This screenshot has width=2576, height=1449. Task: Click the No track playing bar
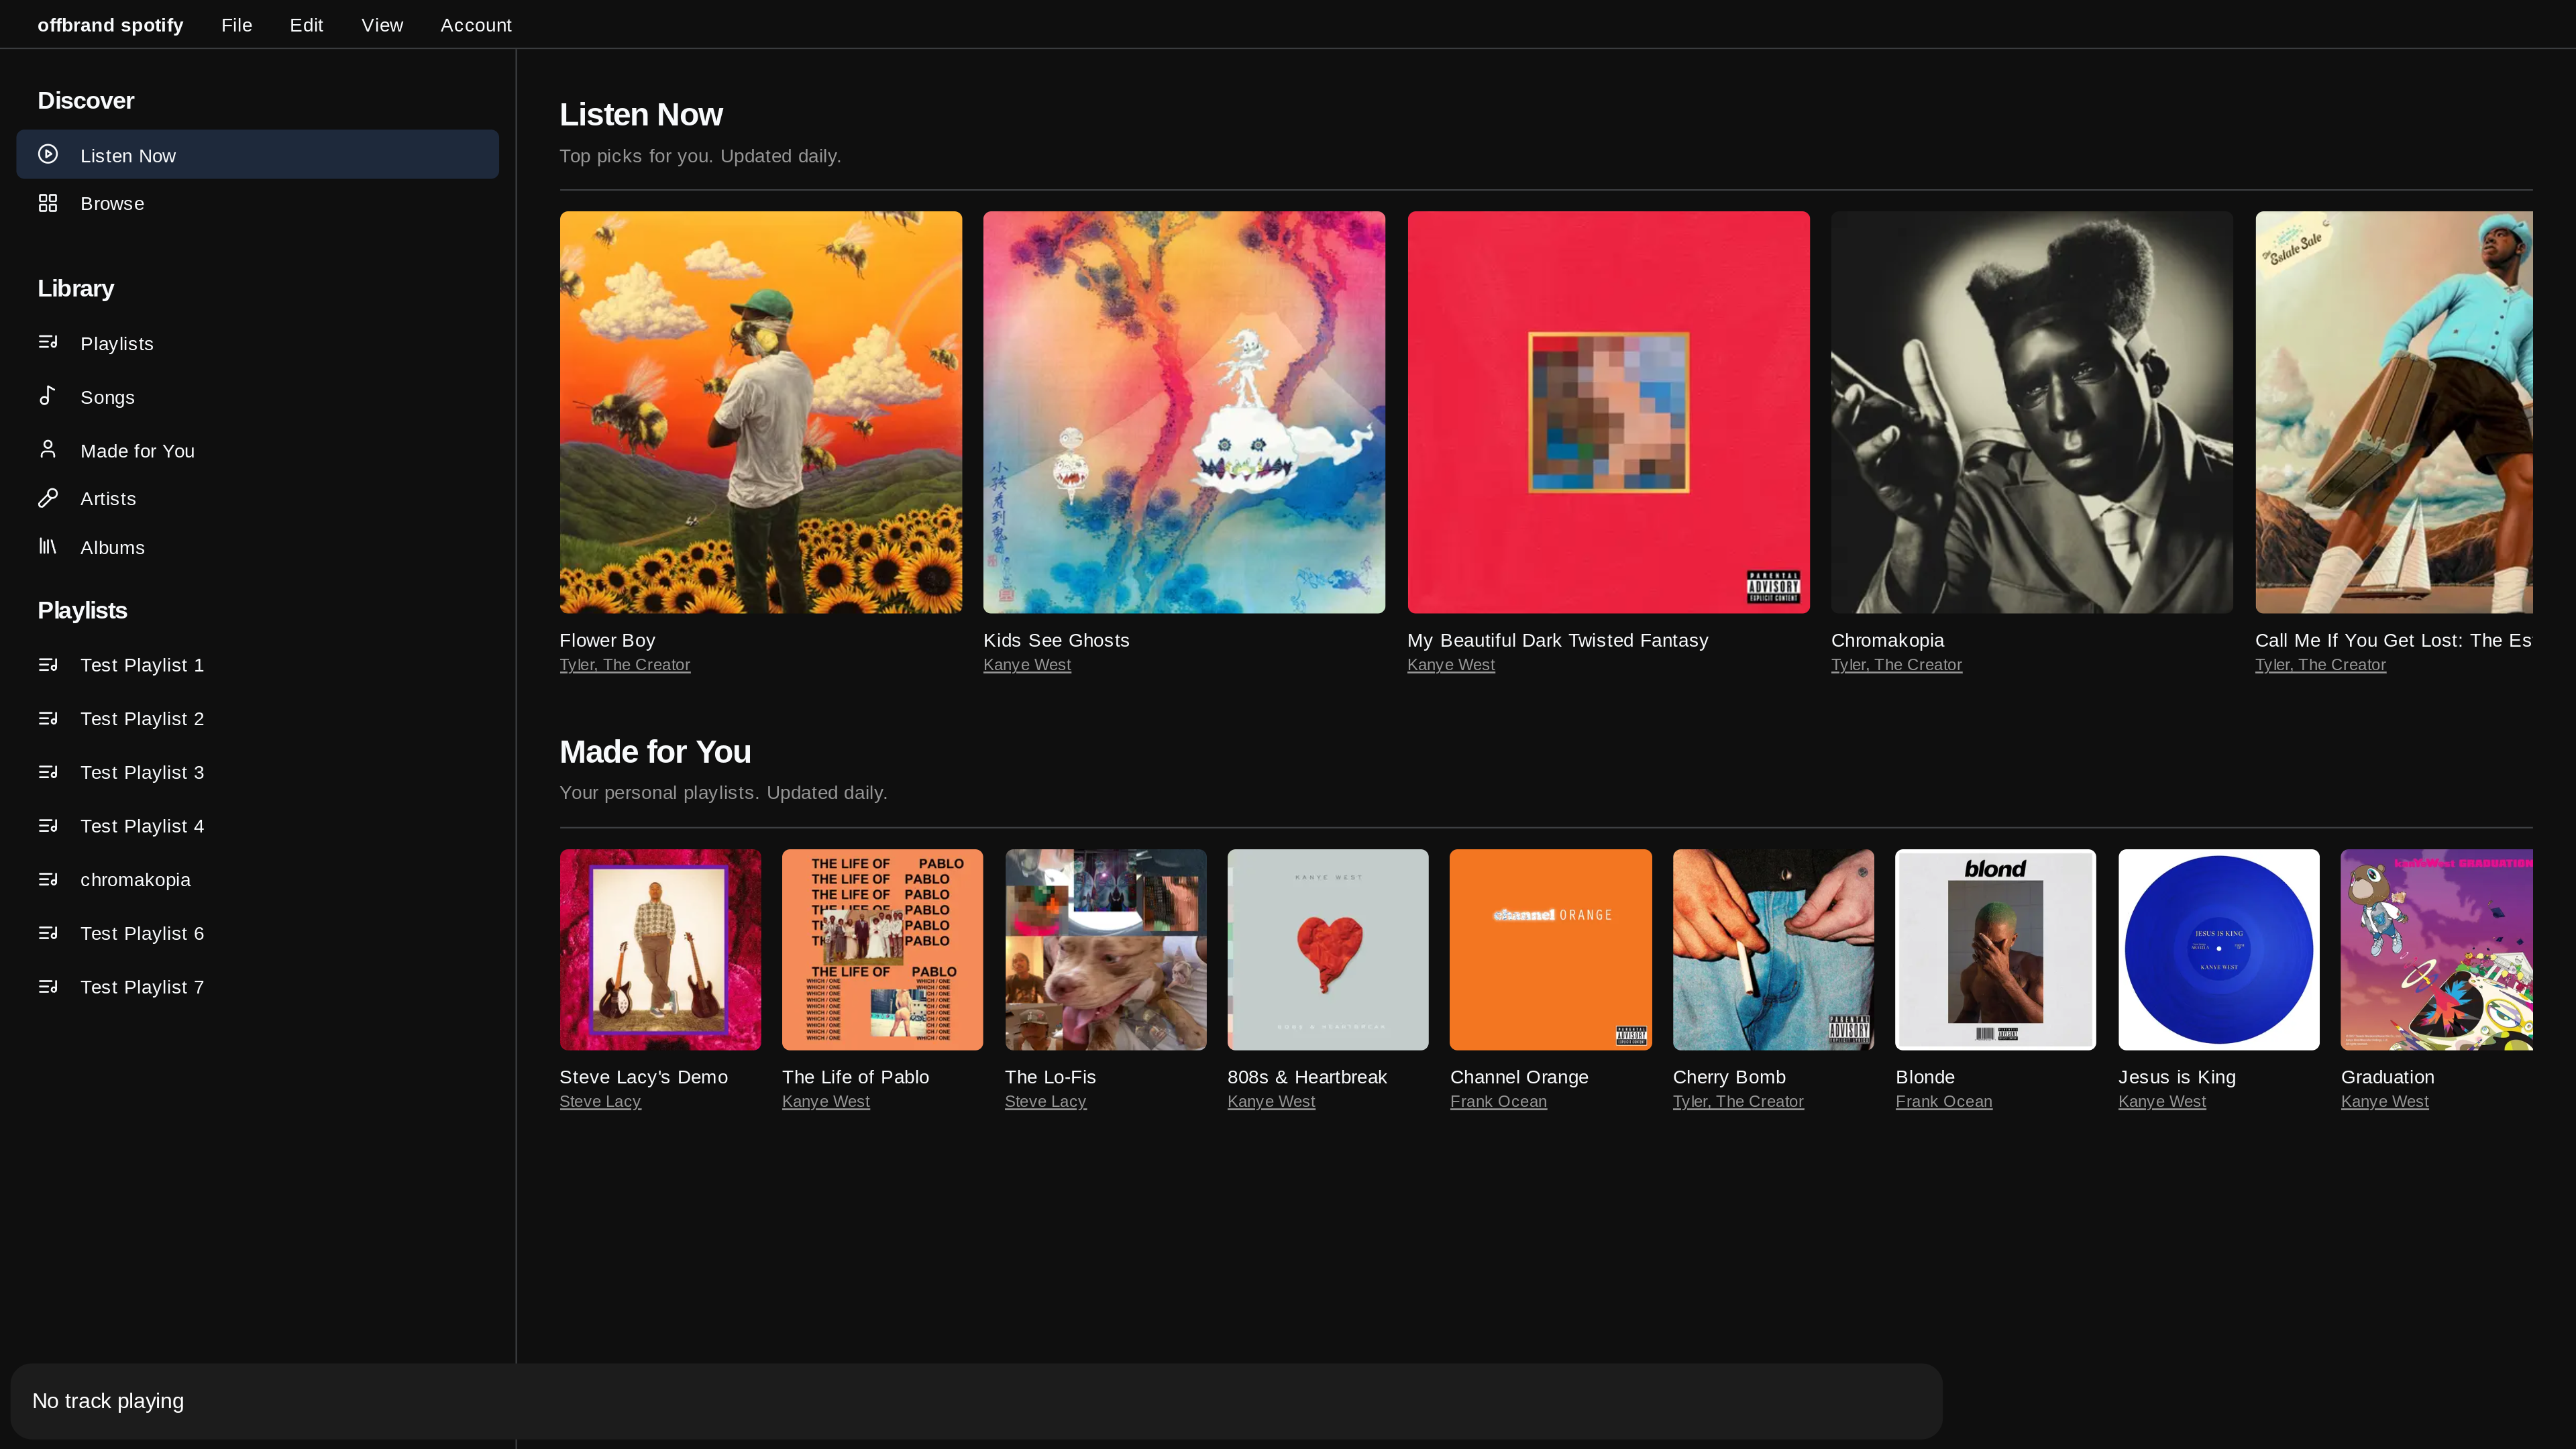(975, 1401)
